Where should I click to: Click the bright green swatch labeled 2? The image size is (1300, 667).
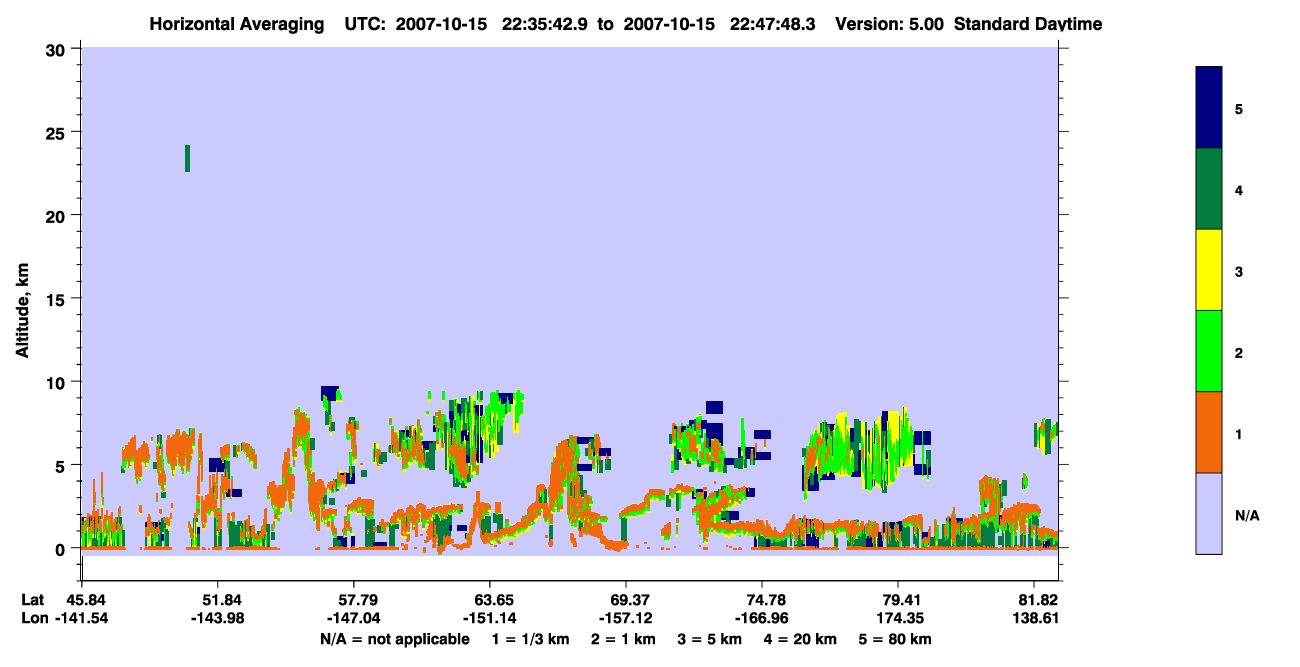tap(1209, 350)
